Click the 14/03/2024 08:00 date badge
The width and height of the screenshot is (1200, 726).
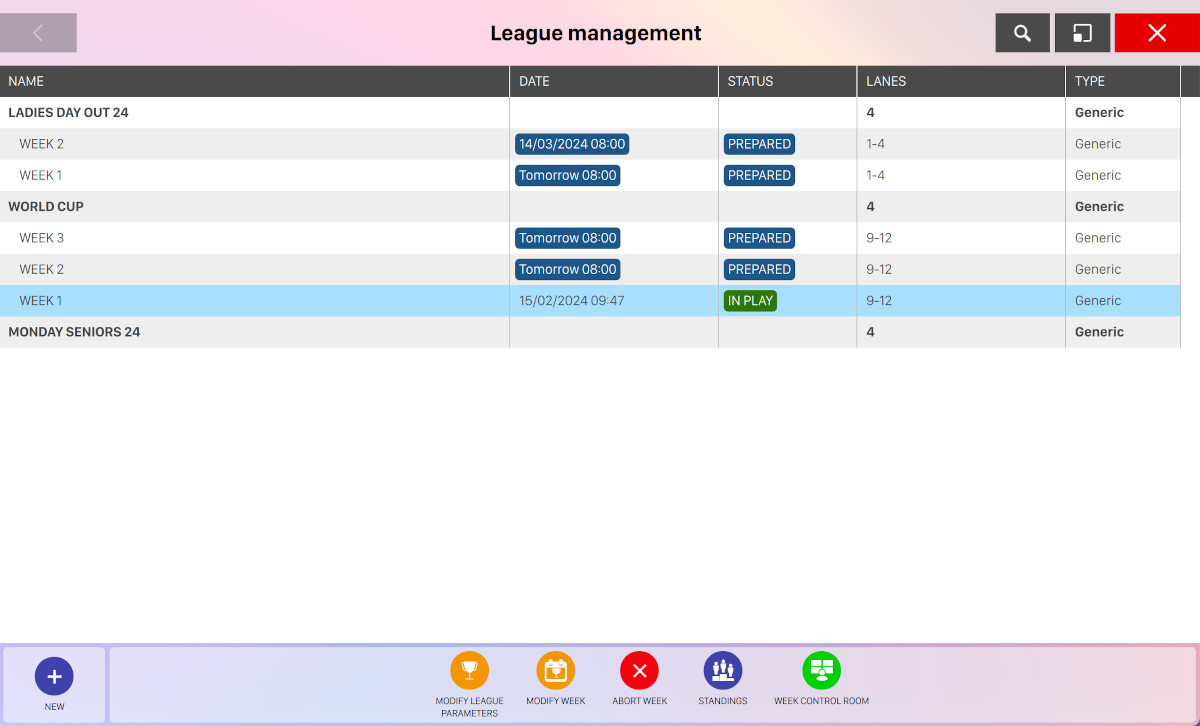pyautogui.click(x=572, y=144)
